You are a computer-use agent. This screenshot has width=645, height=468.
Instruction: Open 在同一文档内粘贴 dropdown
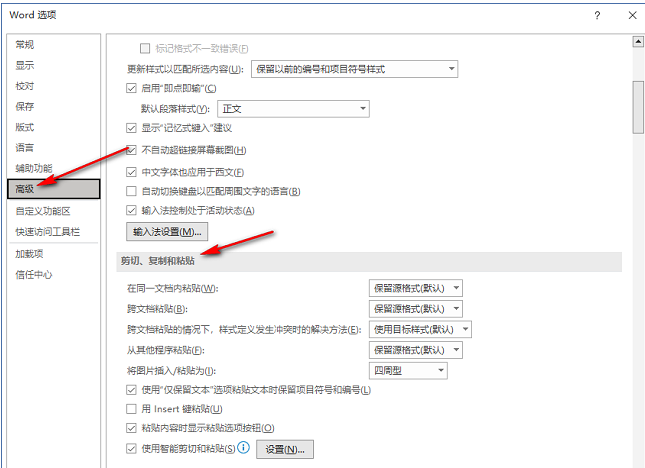tap(416, 288)
